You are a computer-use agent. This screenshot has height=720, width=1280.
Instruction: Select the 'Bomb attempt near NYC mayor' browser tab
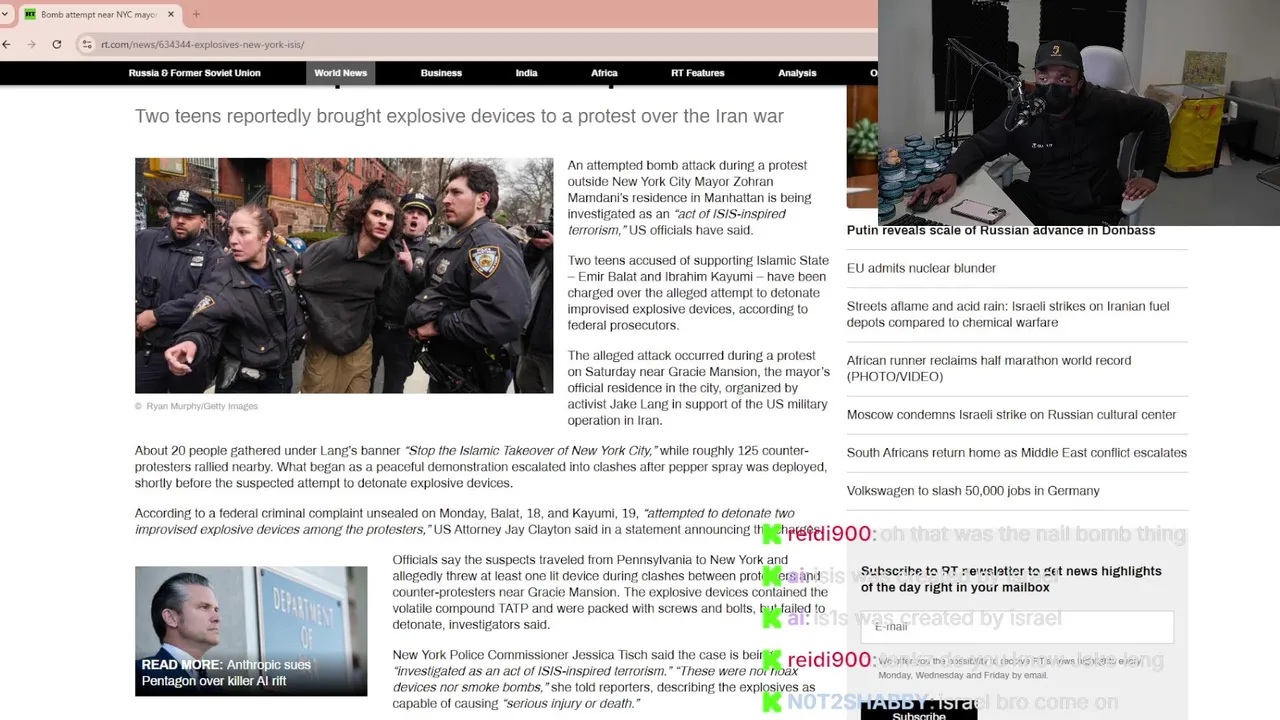100,14
